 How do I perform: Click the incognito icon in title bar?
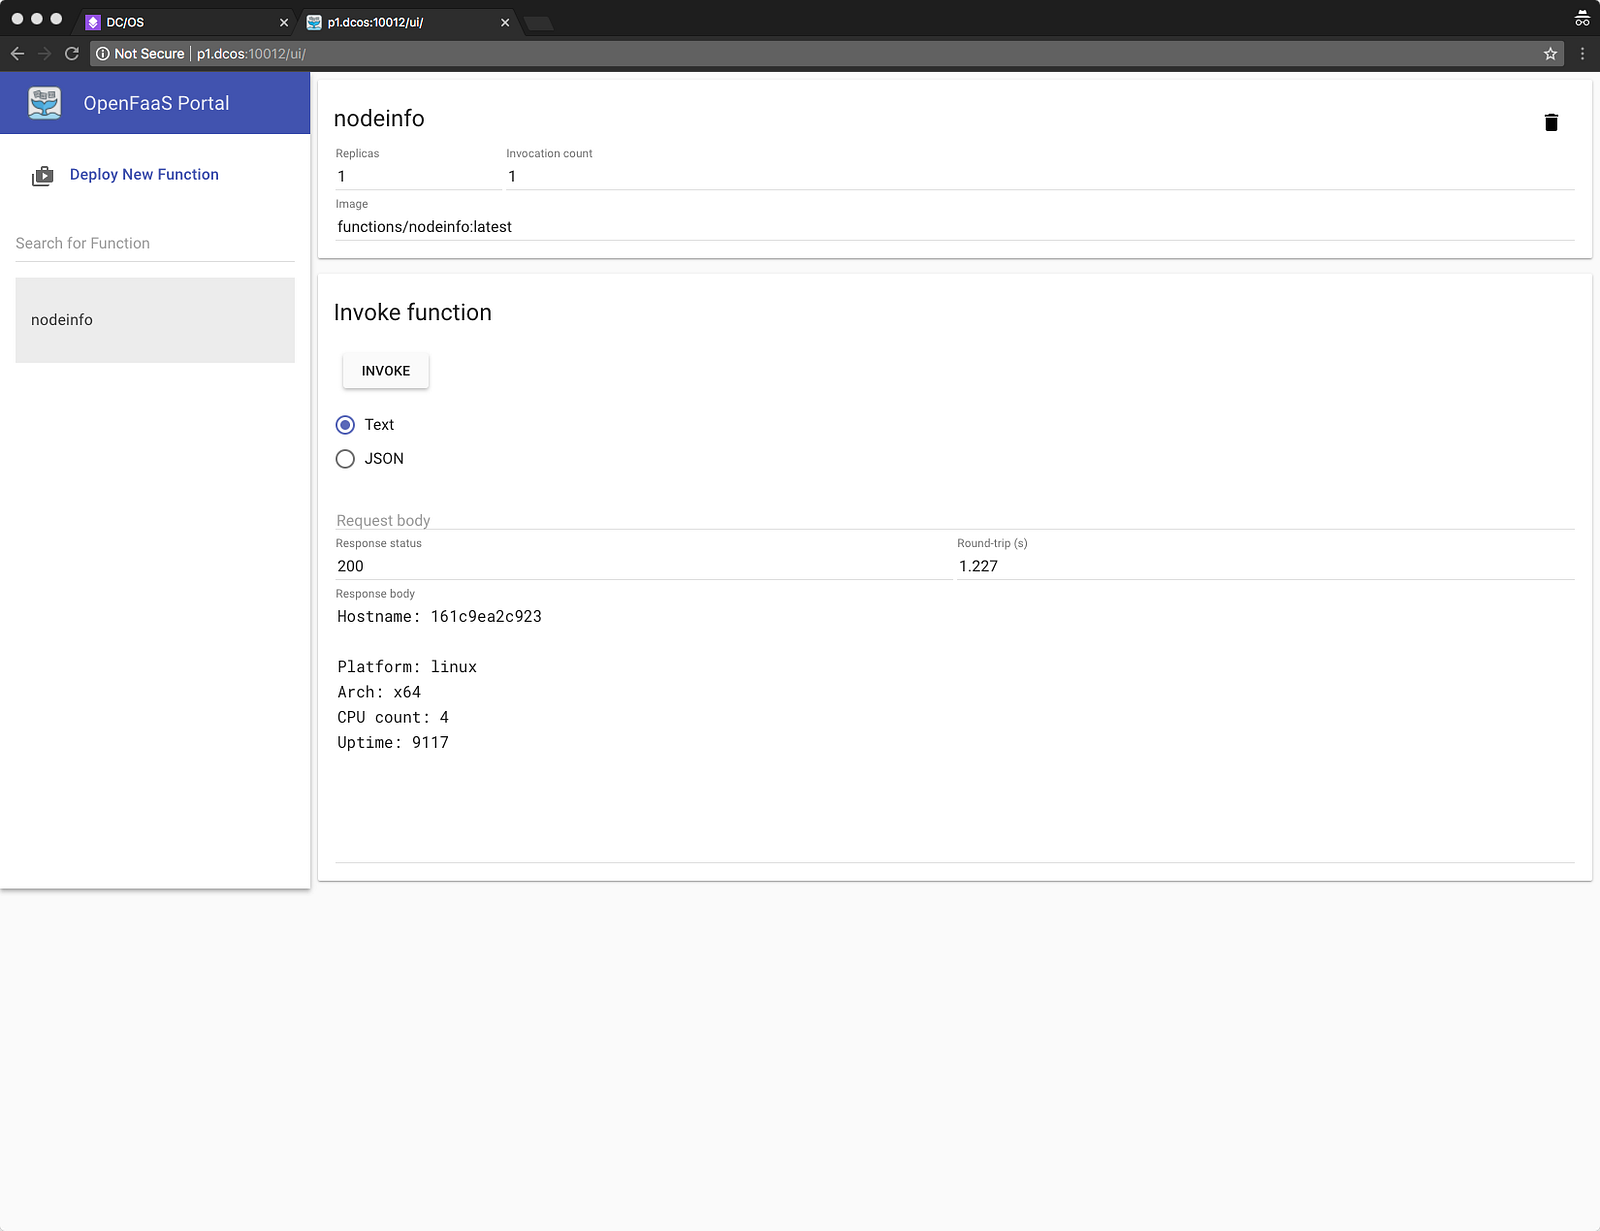1582,18
